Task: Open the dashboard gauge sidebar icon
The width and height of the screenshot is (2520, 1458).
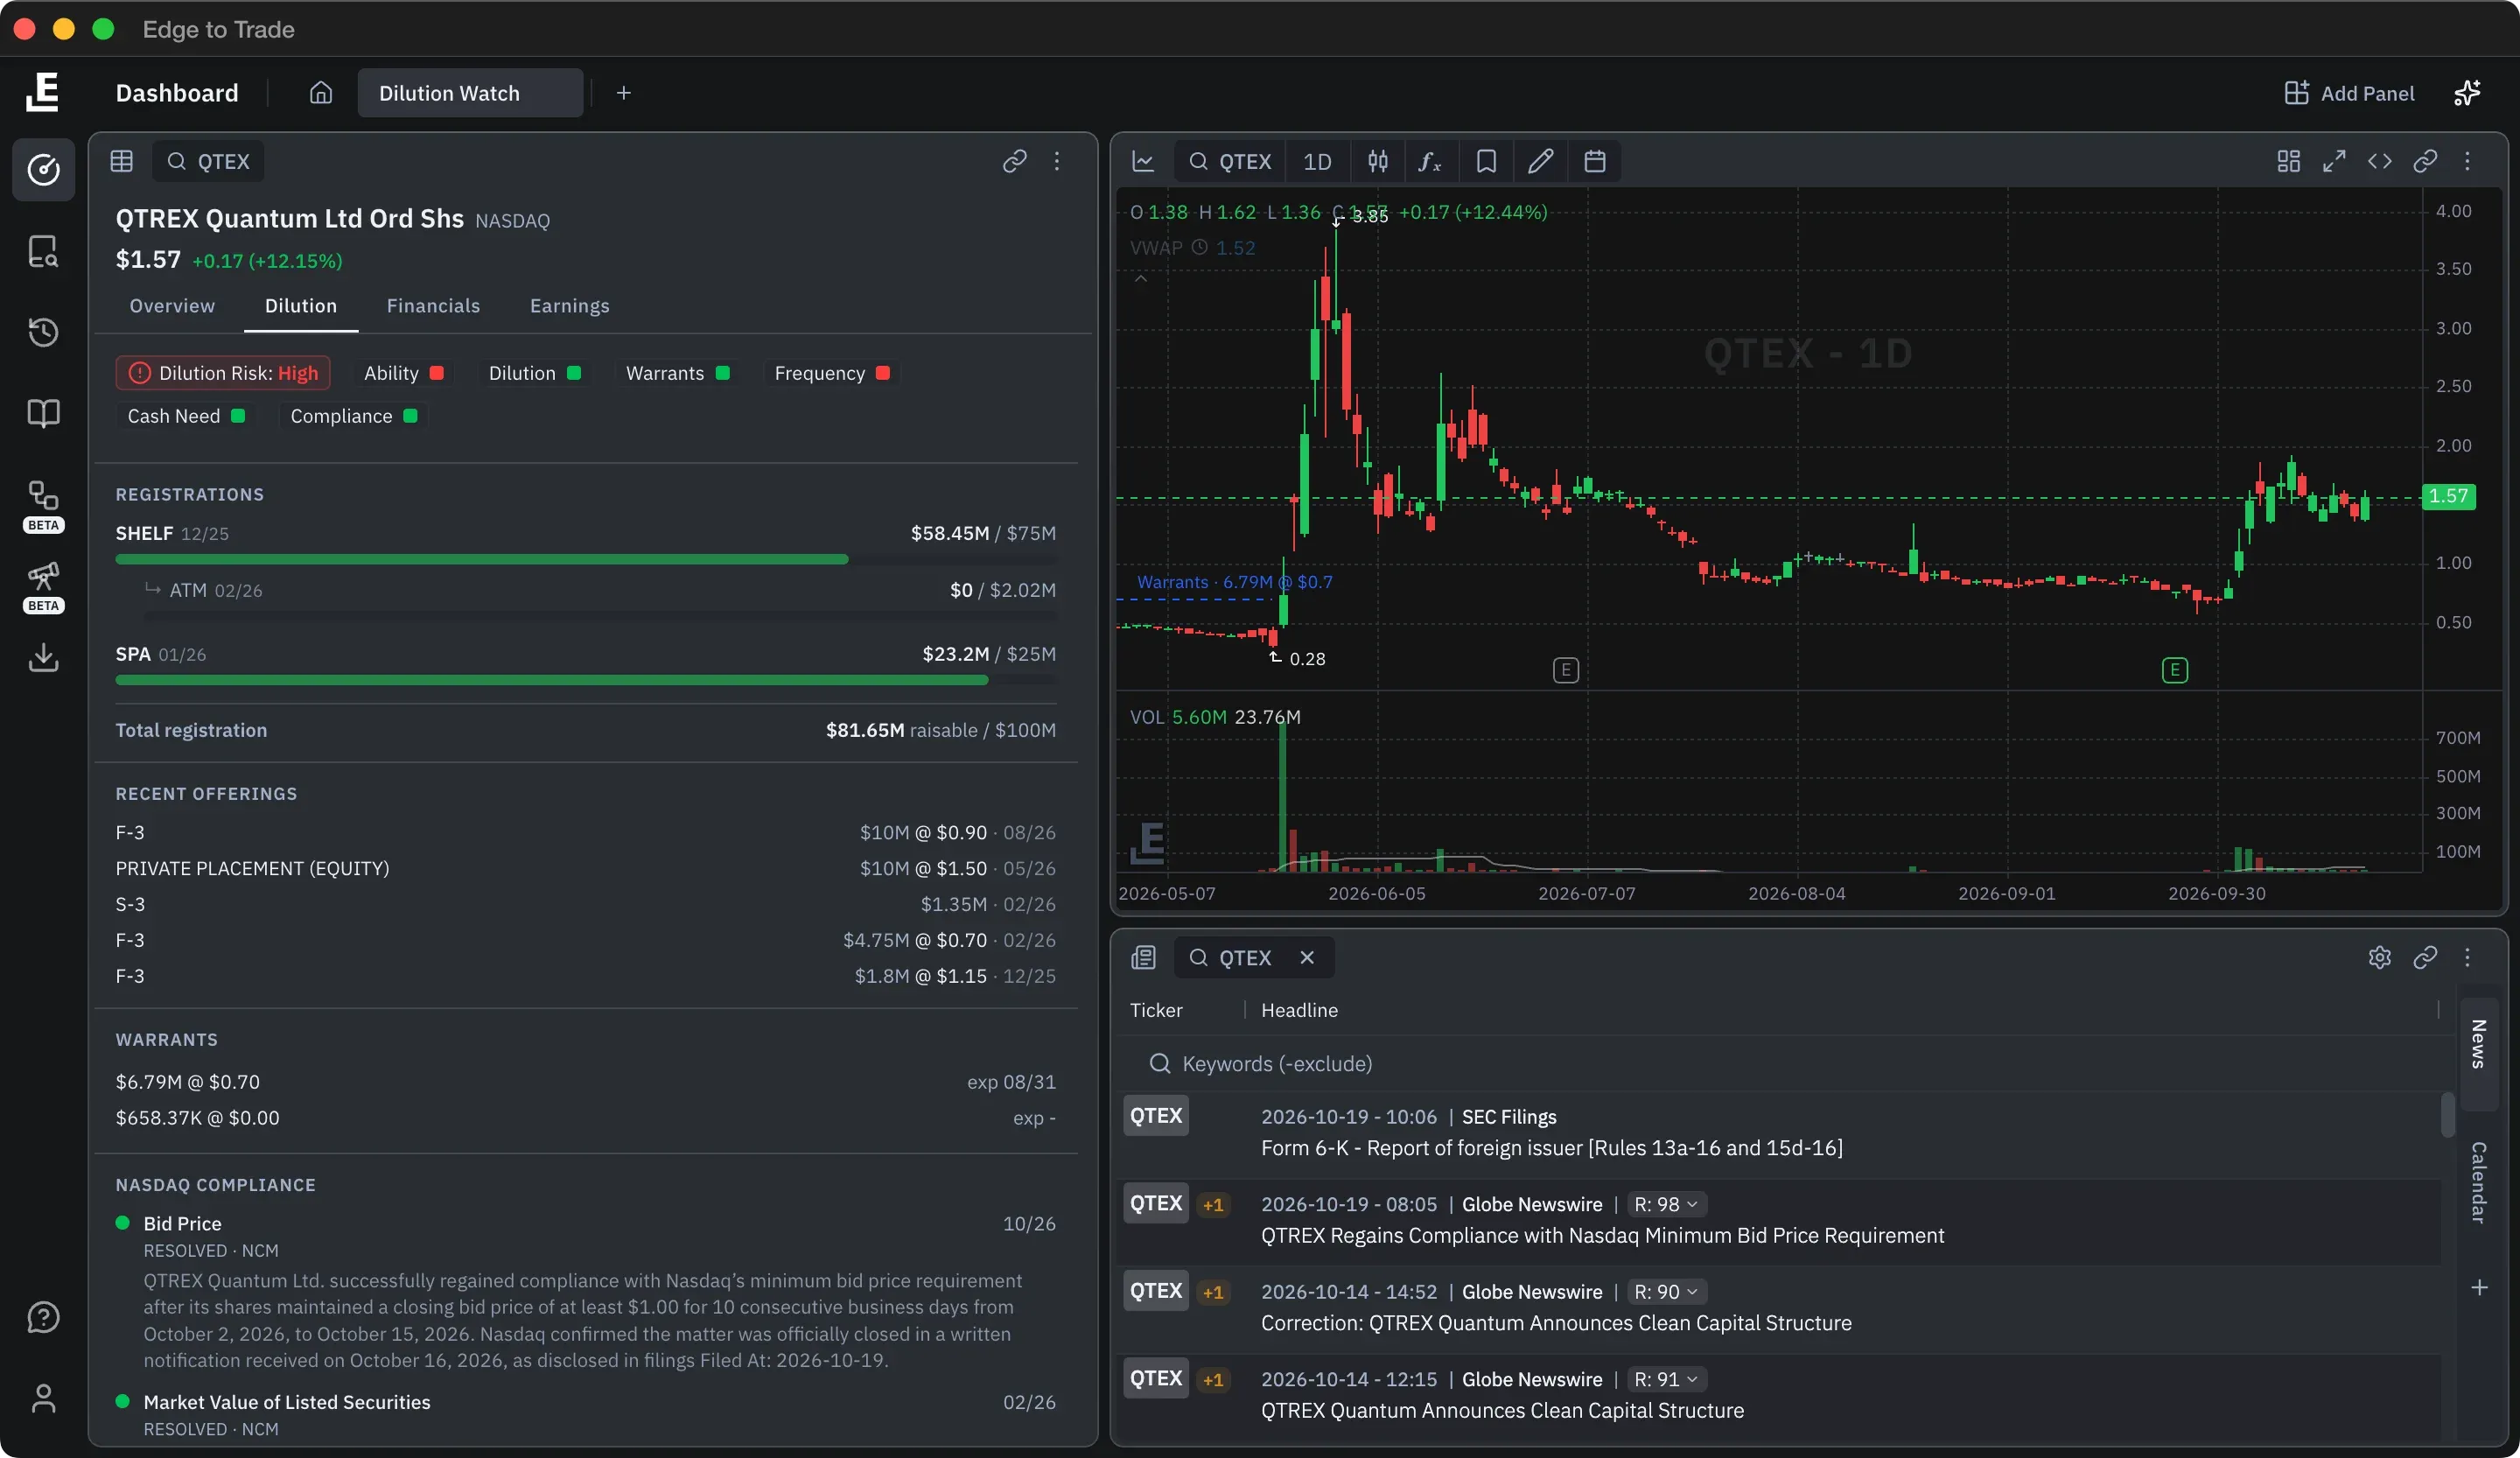Action: [x=43, y=170]
